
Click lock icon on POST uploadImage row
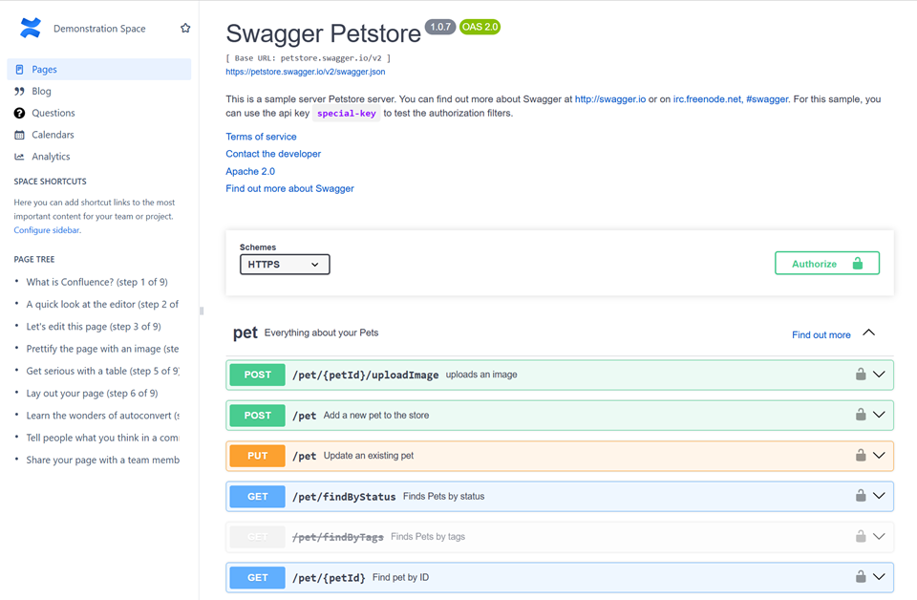(x=860, y=374)
